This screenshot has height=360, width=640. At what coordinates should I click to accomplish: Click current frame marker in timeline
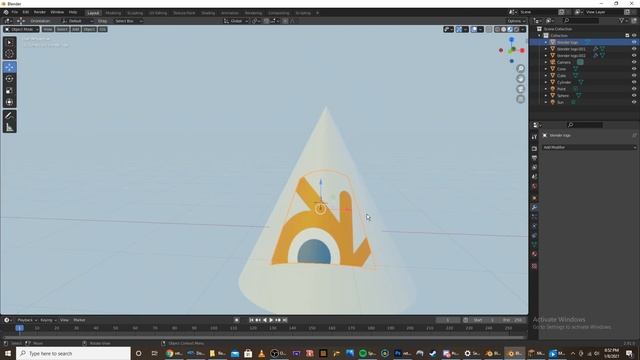tap(19, 328)
